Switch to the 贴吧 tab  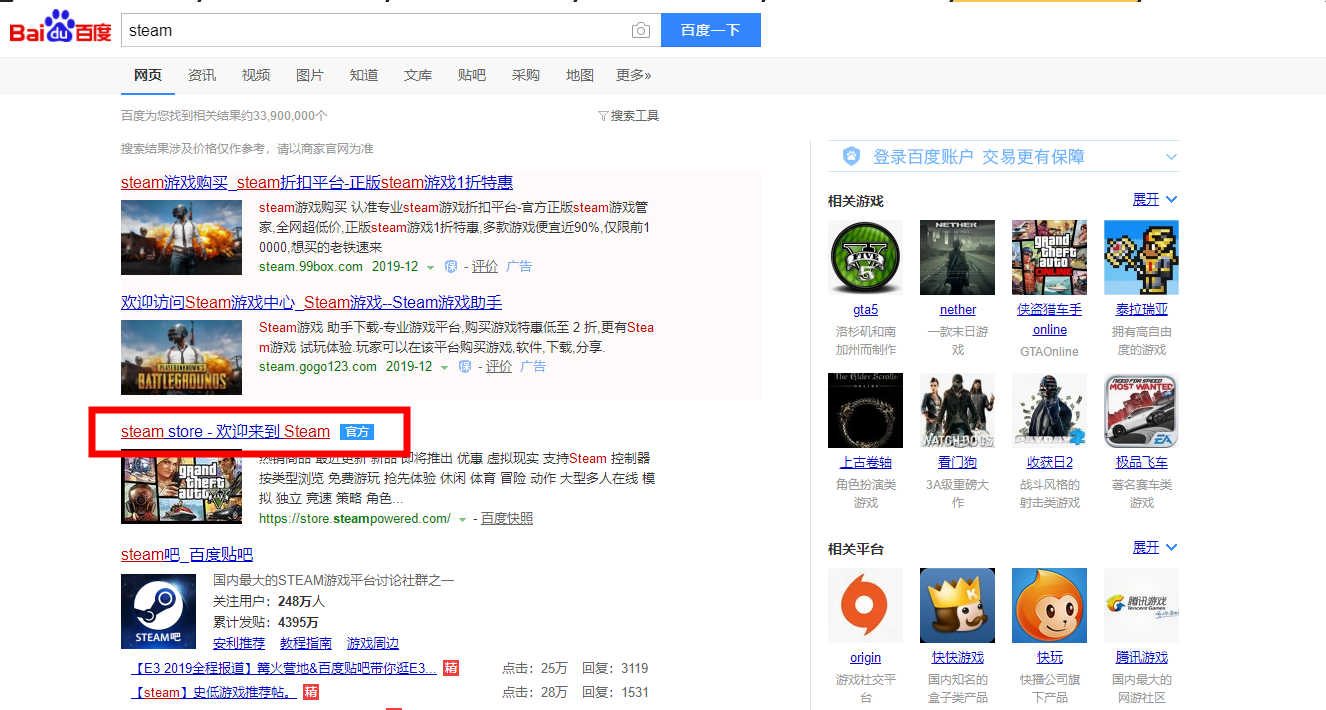(x=472, y=75)
